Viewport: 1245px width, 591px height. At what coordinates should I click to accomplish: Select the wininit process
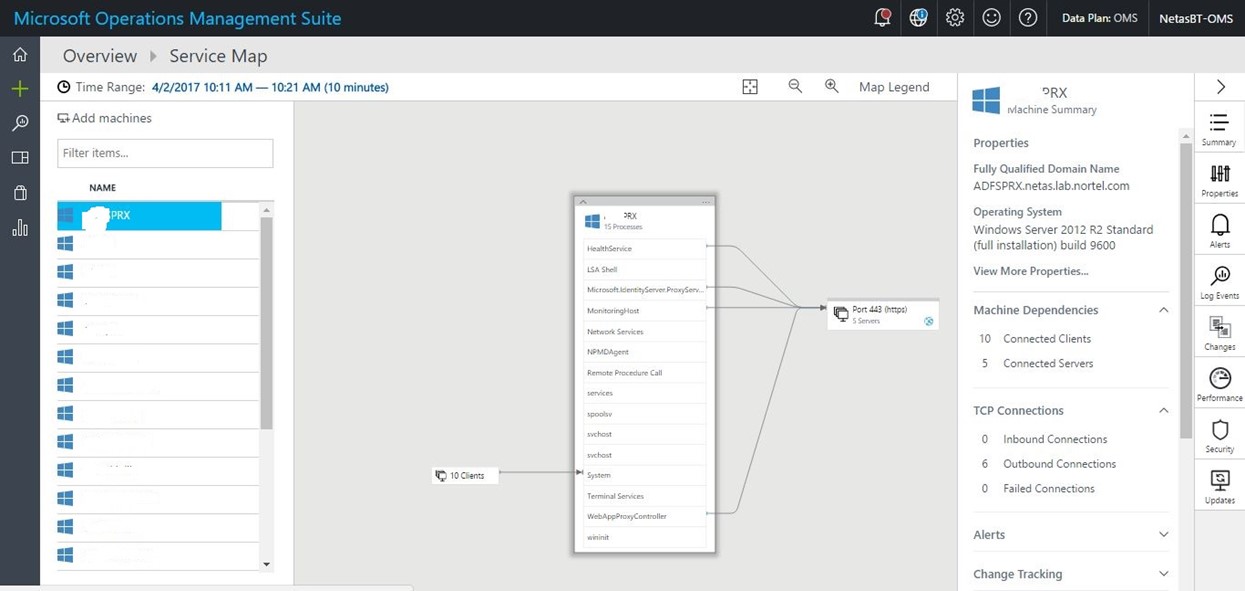[644, 537]
